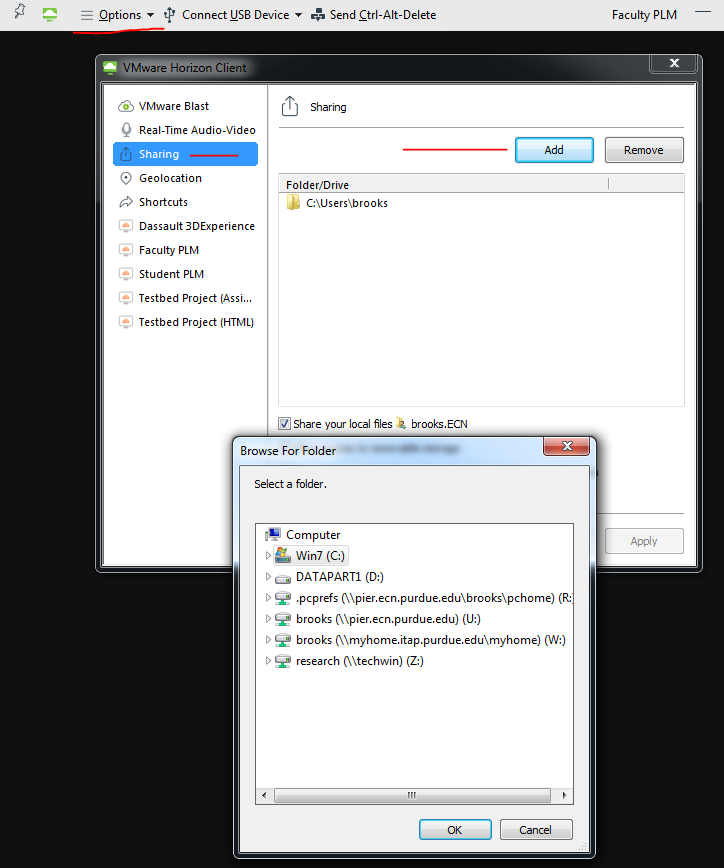Click the C:\Users\brooks folder entry
Screen dimensions: 724x868
coord(346,203)
